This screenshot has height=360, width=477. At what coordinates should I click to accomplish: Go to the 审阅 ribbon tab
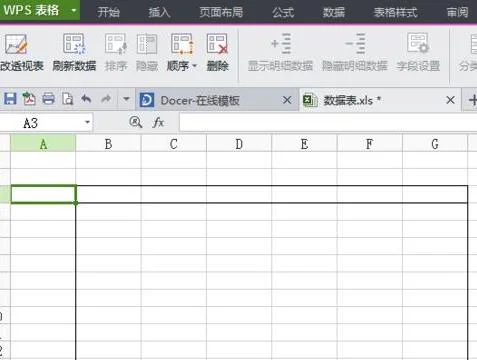click(x=457, y=12)
